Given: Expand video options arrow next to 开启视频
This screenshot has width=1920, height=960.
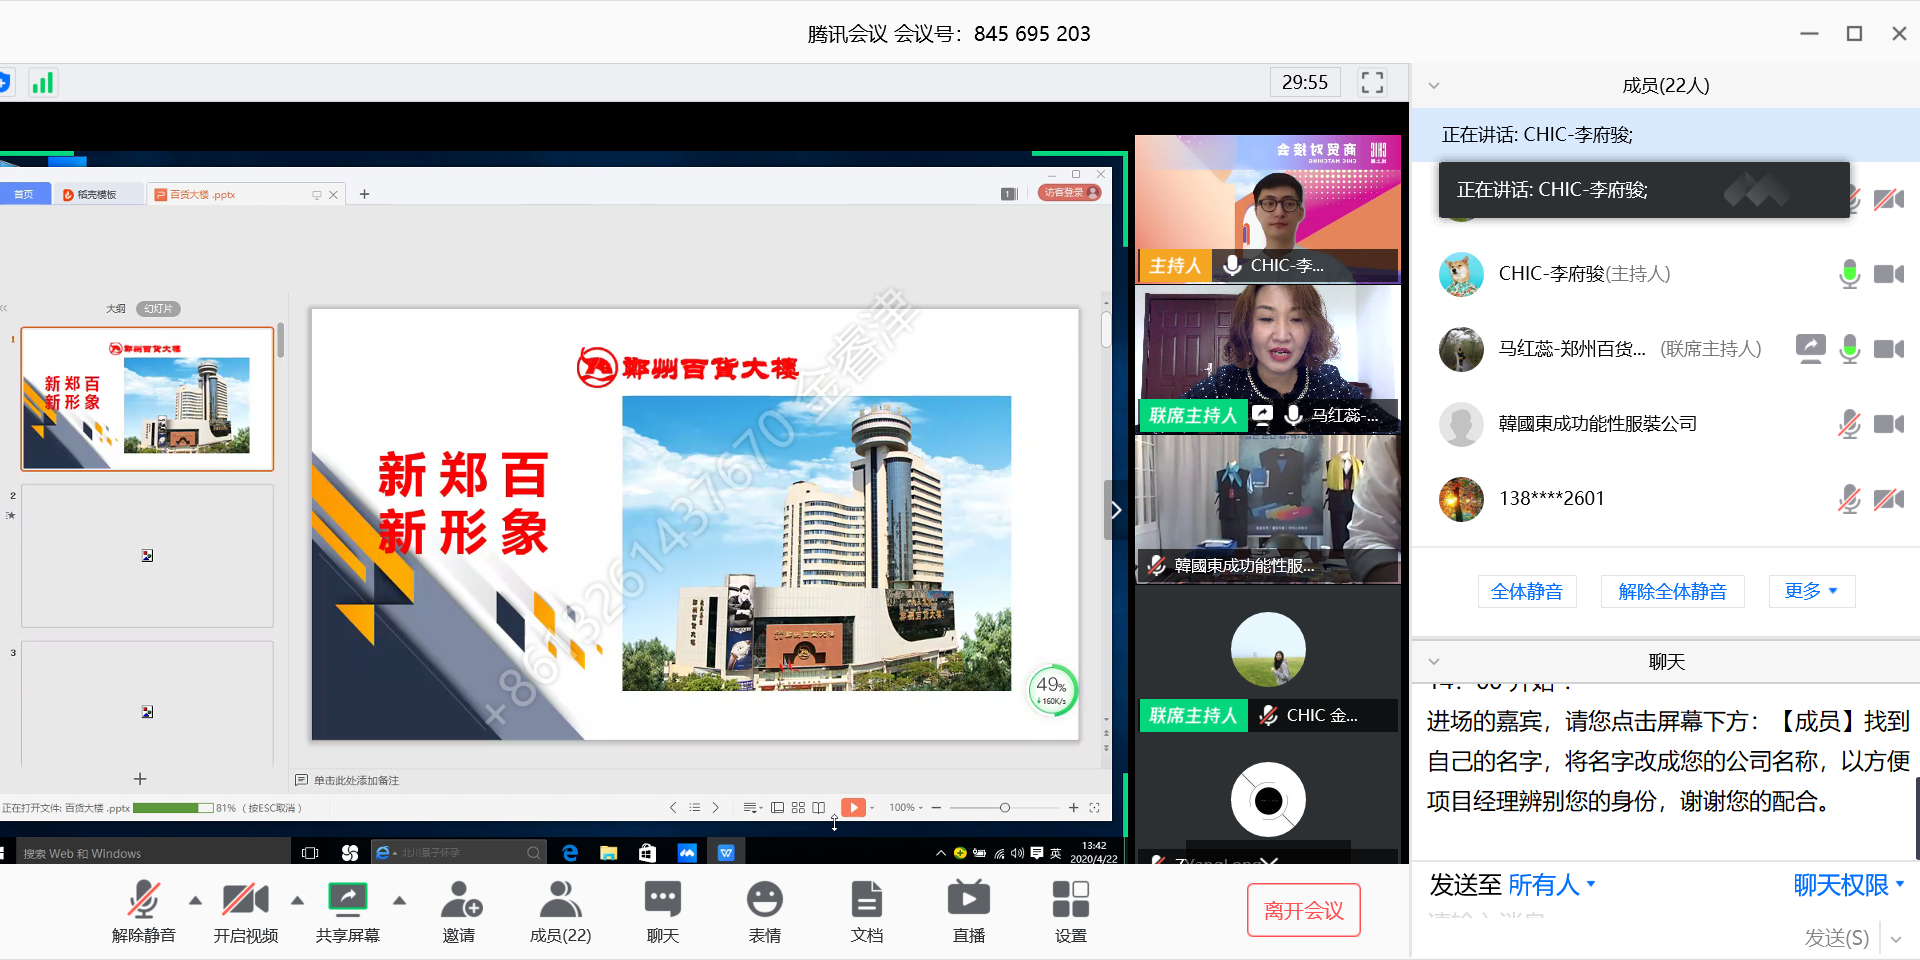Looking at the screenshot, I should (297, 900).
